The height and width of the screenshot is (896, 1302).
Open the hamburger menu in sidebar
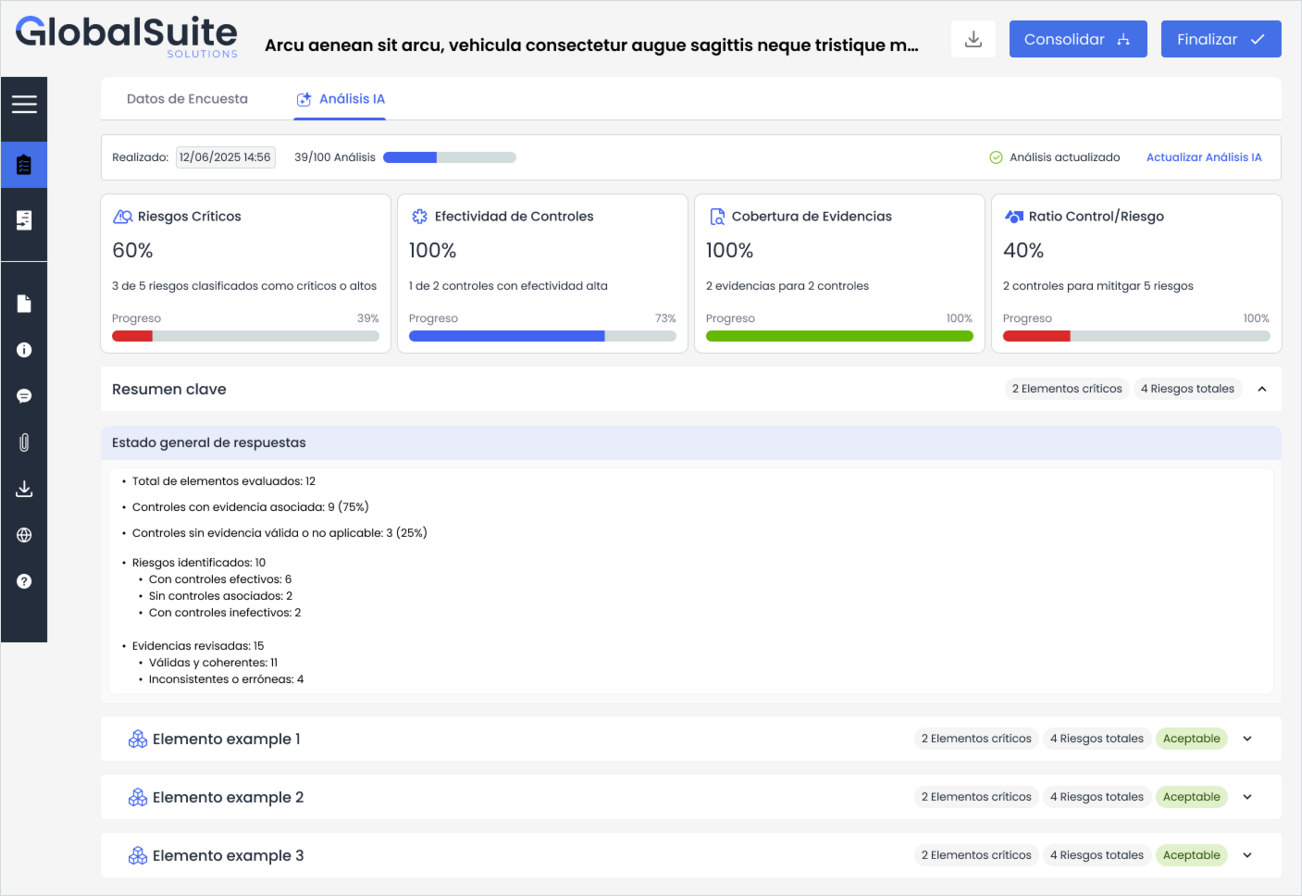(24, 104)
